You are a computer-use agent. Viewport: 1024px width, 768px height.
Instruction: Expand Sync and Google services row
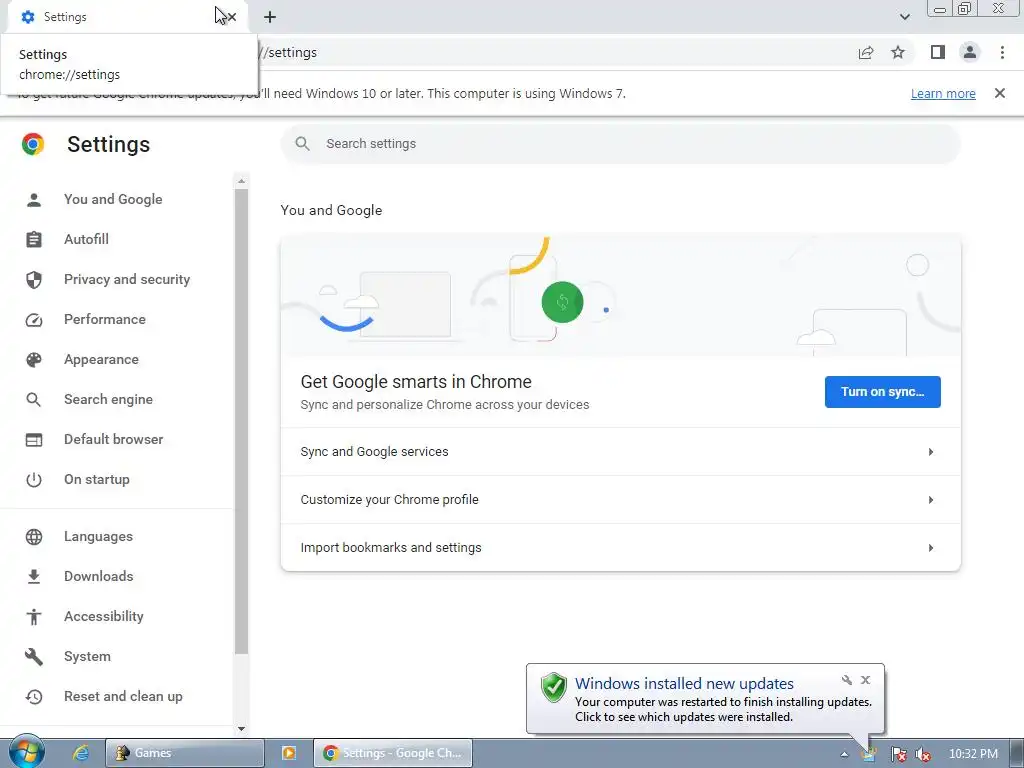pos(620,452)
